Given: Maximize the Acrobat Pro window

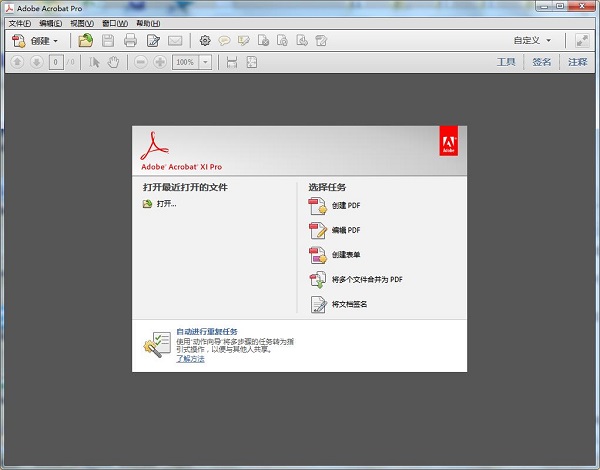Looking at the screenshot, I should pyautogui.click(x=560, y=6).
